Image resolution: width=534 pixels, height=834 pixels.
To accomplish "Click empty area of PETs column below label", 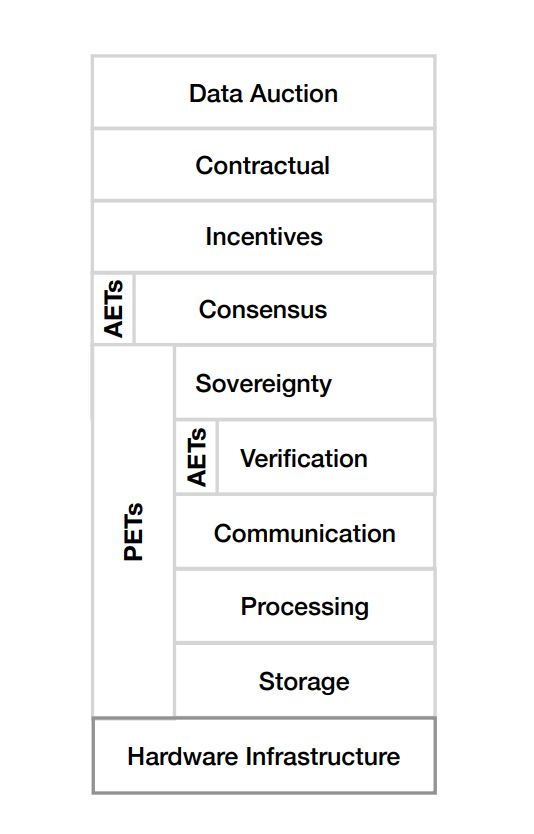I will 134,638.
